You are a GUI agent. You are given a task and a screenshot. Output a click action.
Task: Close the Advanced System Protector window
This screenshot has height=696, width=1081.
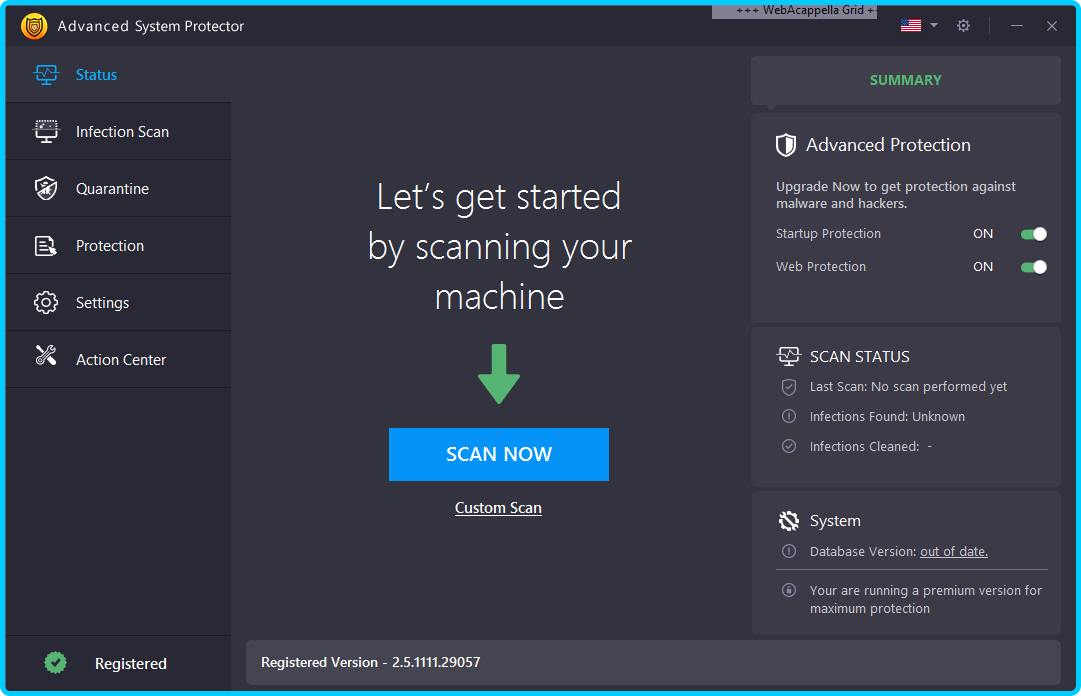pos(1051,25)
